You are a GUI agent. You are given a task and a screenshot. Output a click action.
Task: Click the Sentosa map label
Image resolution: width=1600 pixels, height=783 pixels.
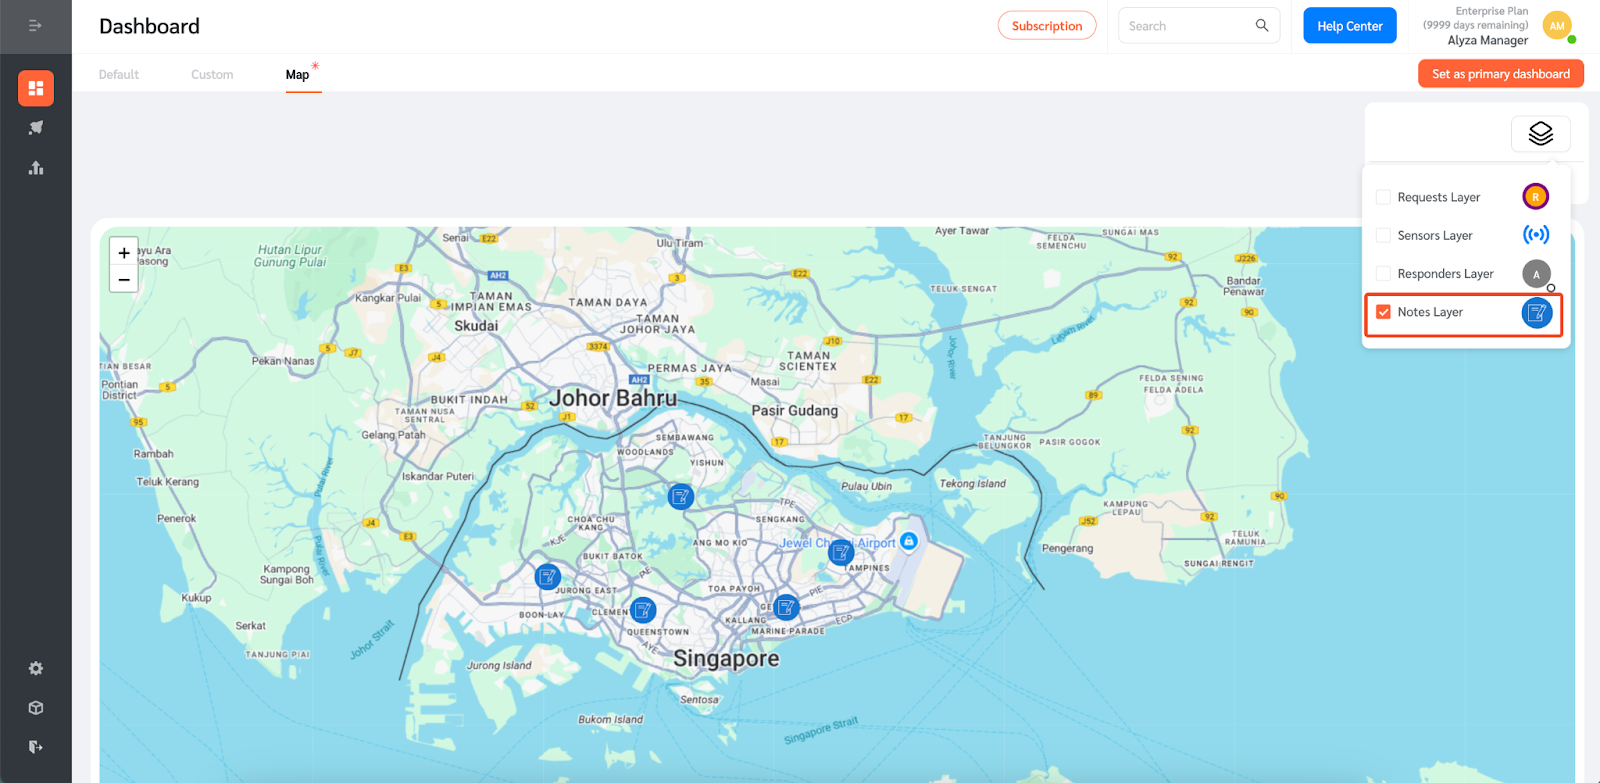[x=699, y=699]
